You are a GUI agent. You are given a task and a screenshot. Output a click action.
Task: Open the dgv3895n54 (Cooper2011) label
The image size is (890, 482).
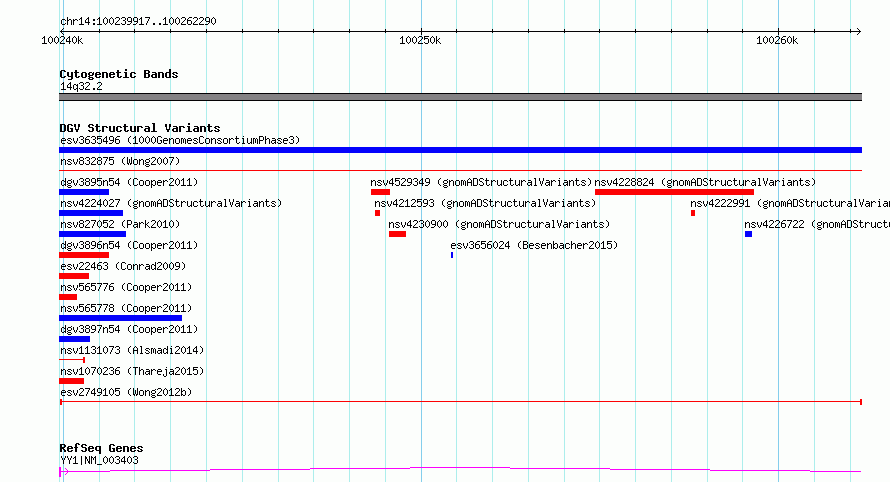[129, 182]
